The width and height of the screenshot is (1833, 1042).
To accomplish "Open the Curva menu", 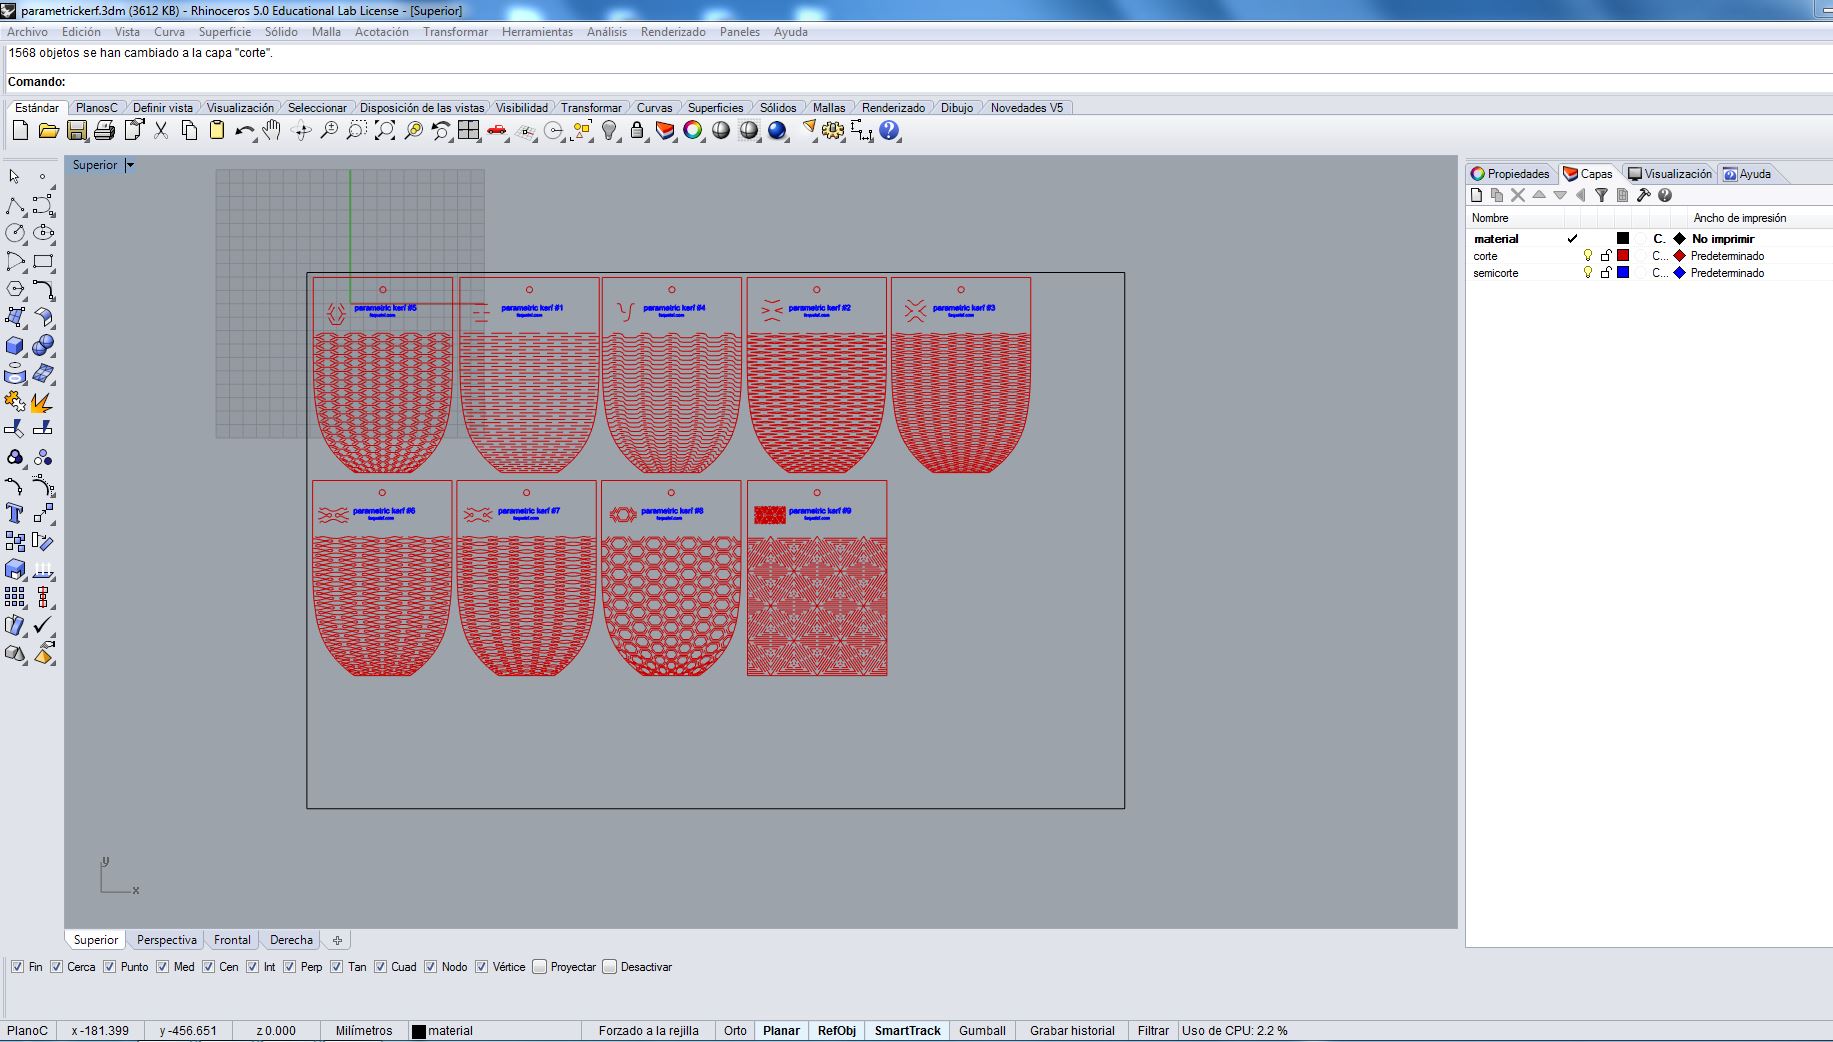I will coord(169,32).
